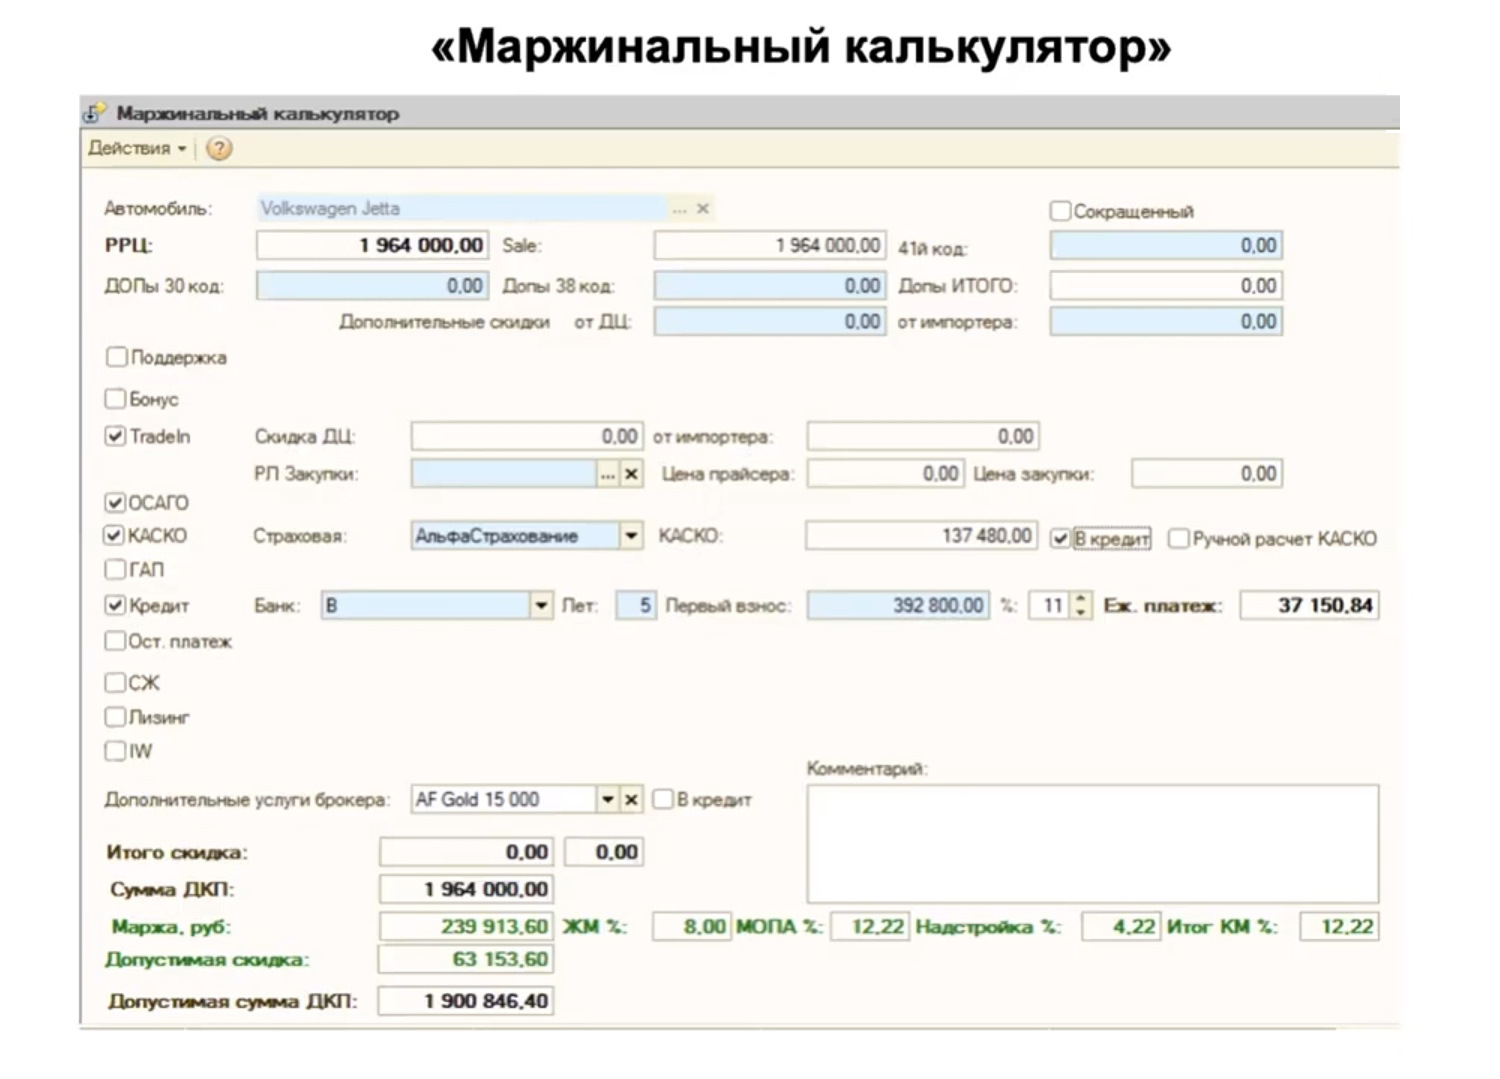Click the Еж. платеж field
The width and height of the screenshot is (1500, 1079).
pos(1310,605)
